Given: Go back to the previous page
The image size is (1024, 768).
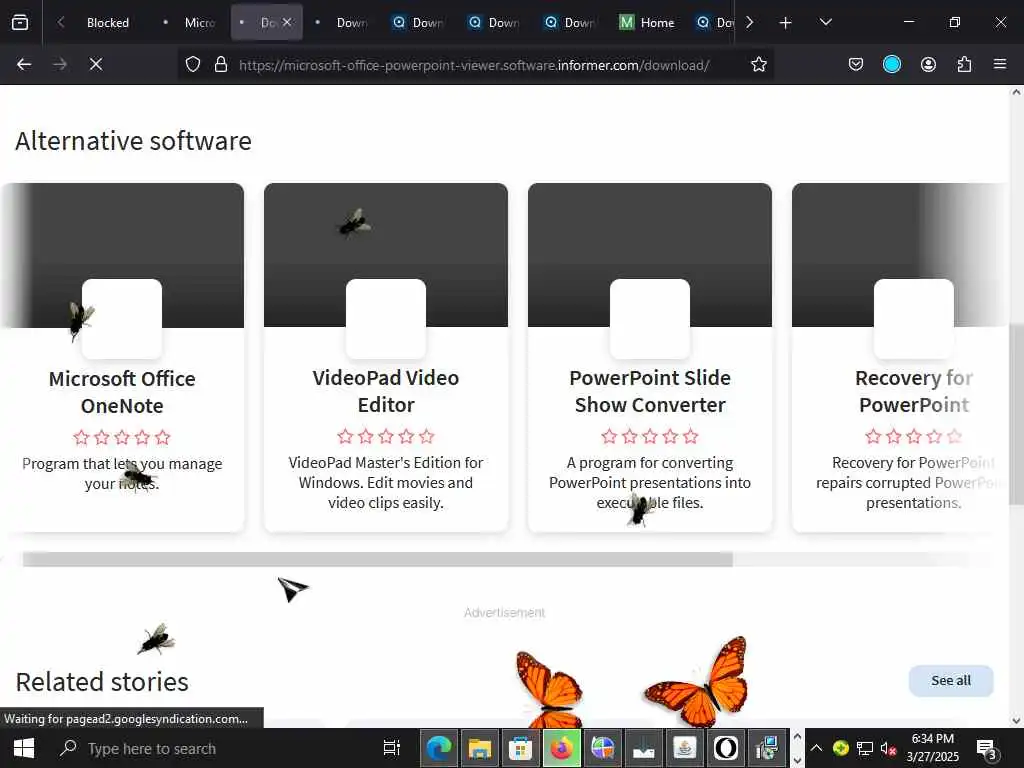Looking at the screenshot, I should 24,64.
